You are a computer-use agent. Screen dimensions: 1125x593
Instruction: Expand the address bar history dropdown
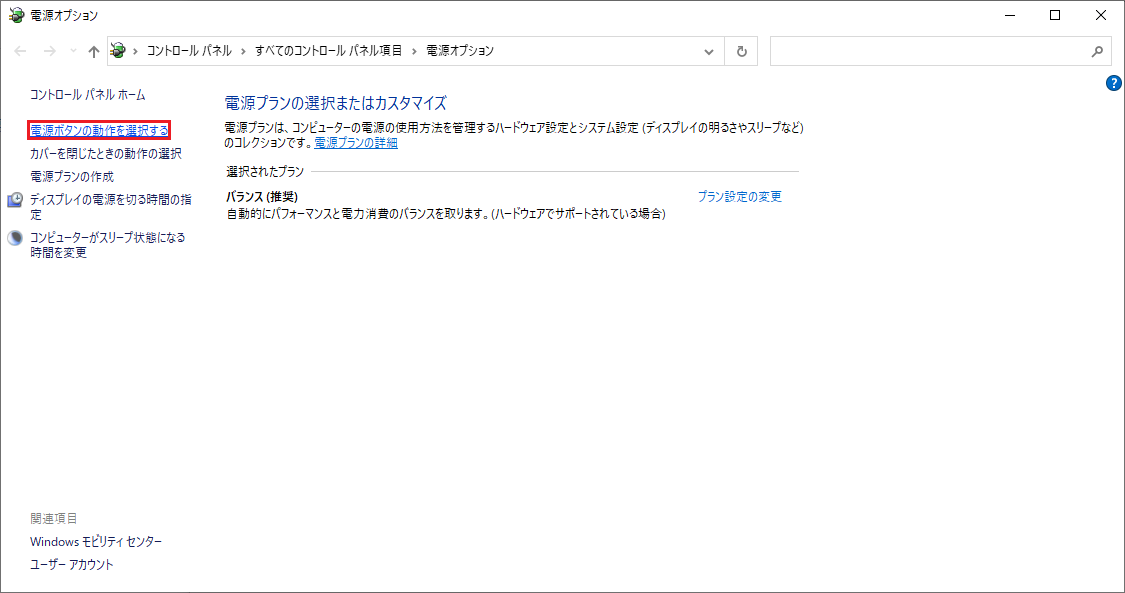click(x=709, y=51)
